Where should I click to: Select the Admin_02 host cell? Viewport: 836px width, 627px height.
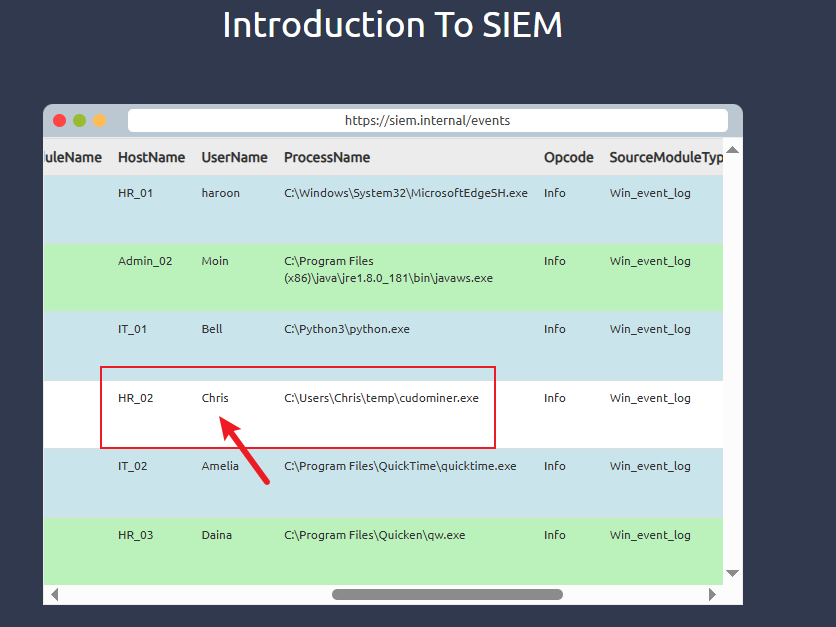[x=145, y=261]
